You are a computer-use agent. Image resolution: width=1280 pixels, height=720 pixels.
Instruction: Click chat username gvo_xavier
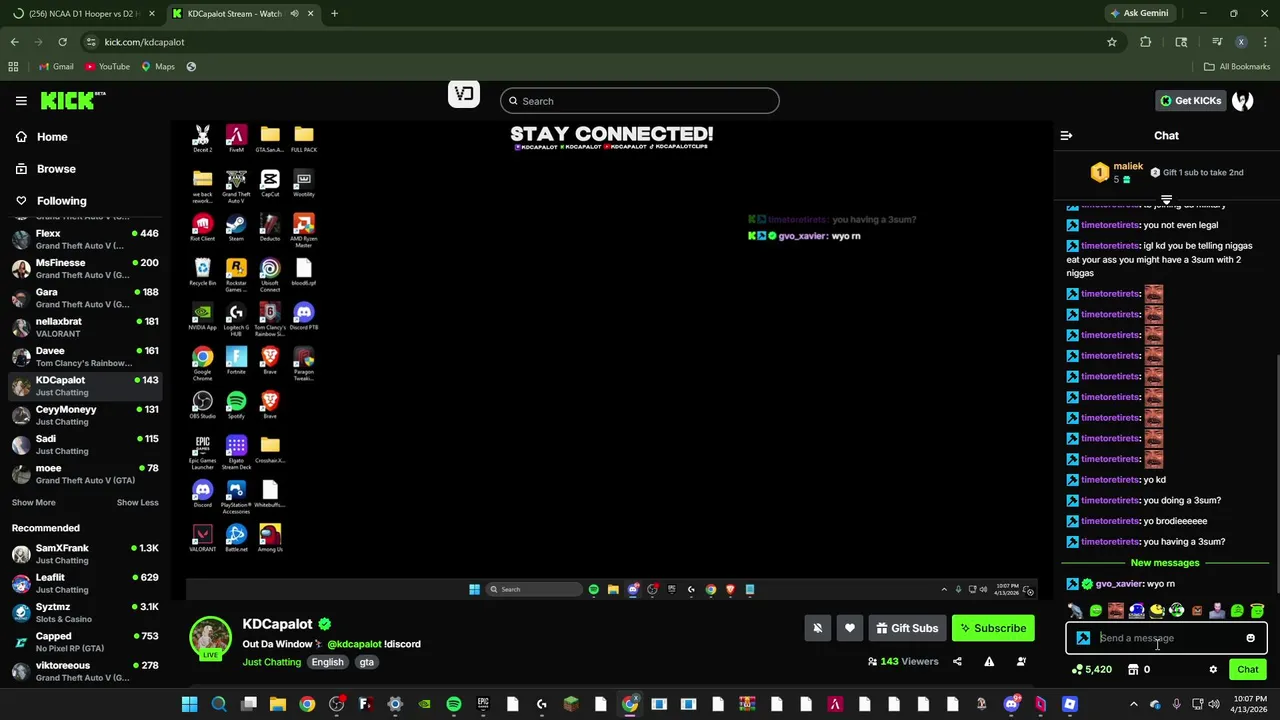coord(1119,584)
